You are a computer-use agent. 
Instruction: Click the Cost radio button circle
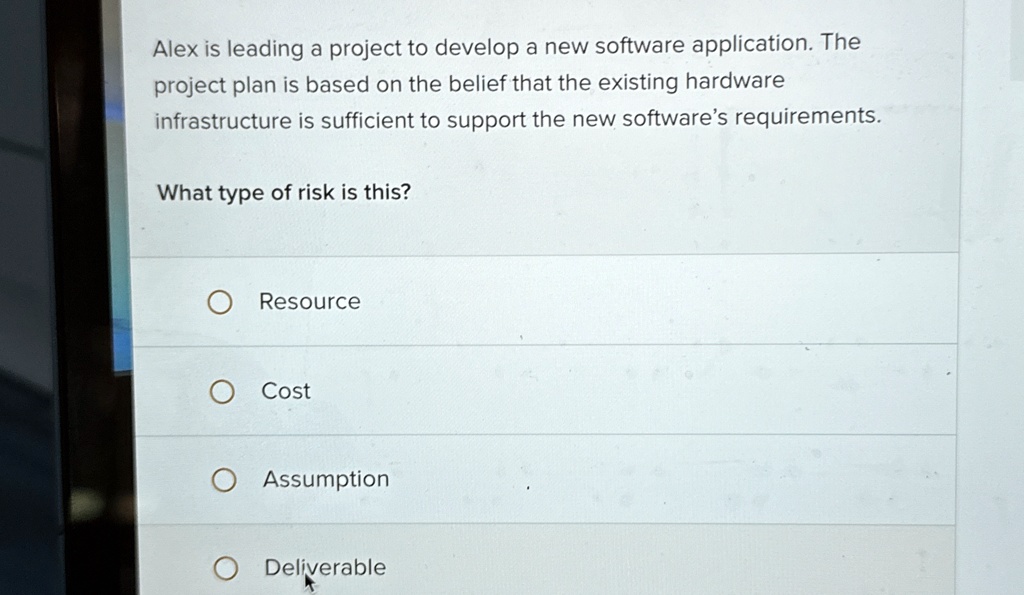coord(222,391)
